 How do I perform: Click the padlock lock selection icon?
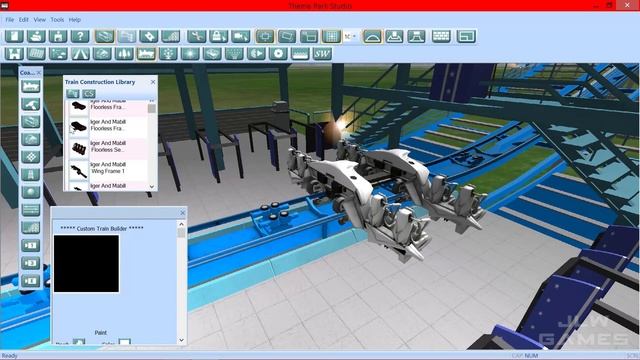click(219, 36)
